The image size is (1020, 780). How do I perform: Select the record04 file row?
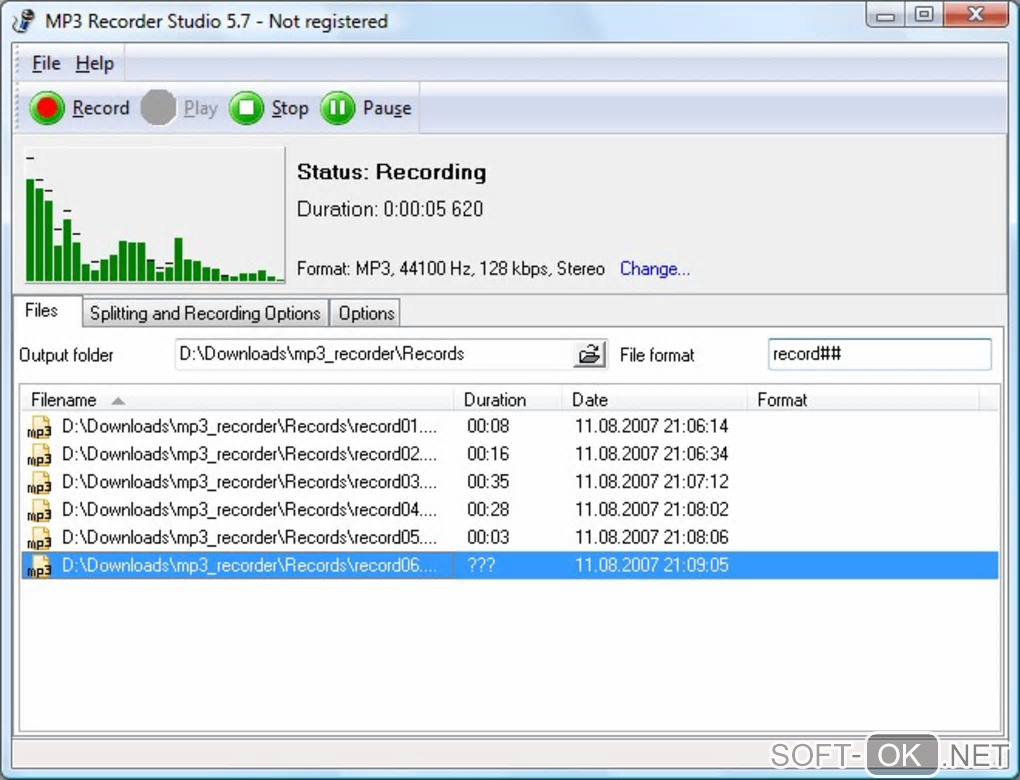(x=510, y=511)
